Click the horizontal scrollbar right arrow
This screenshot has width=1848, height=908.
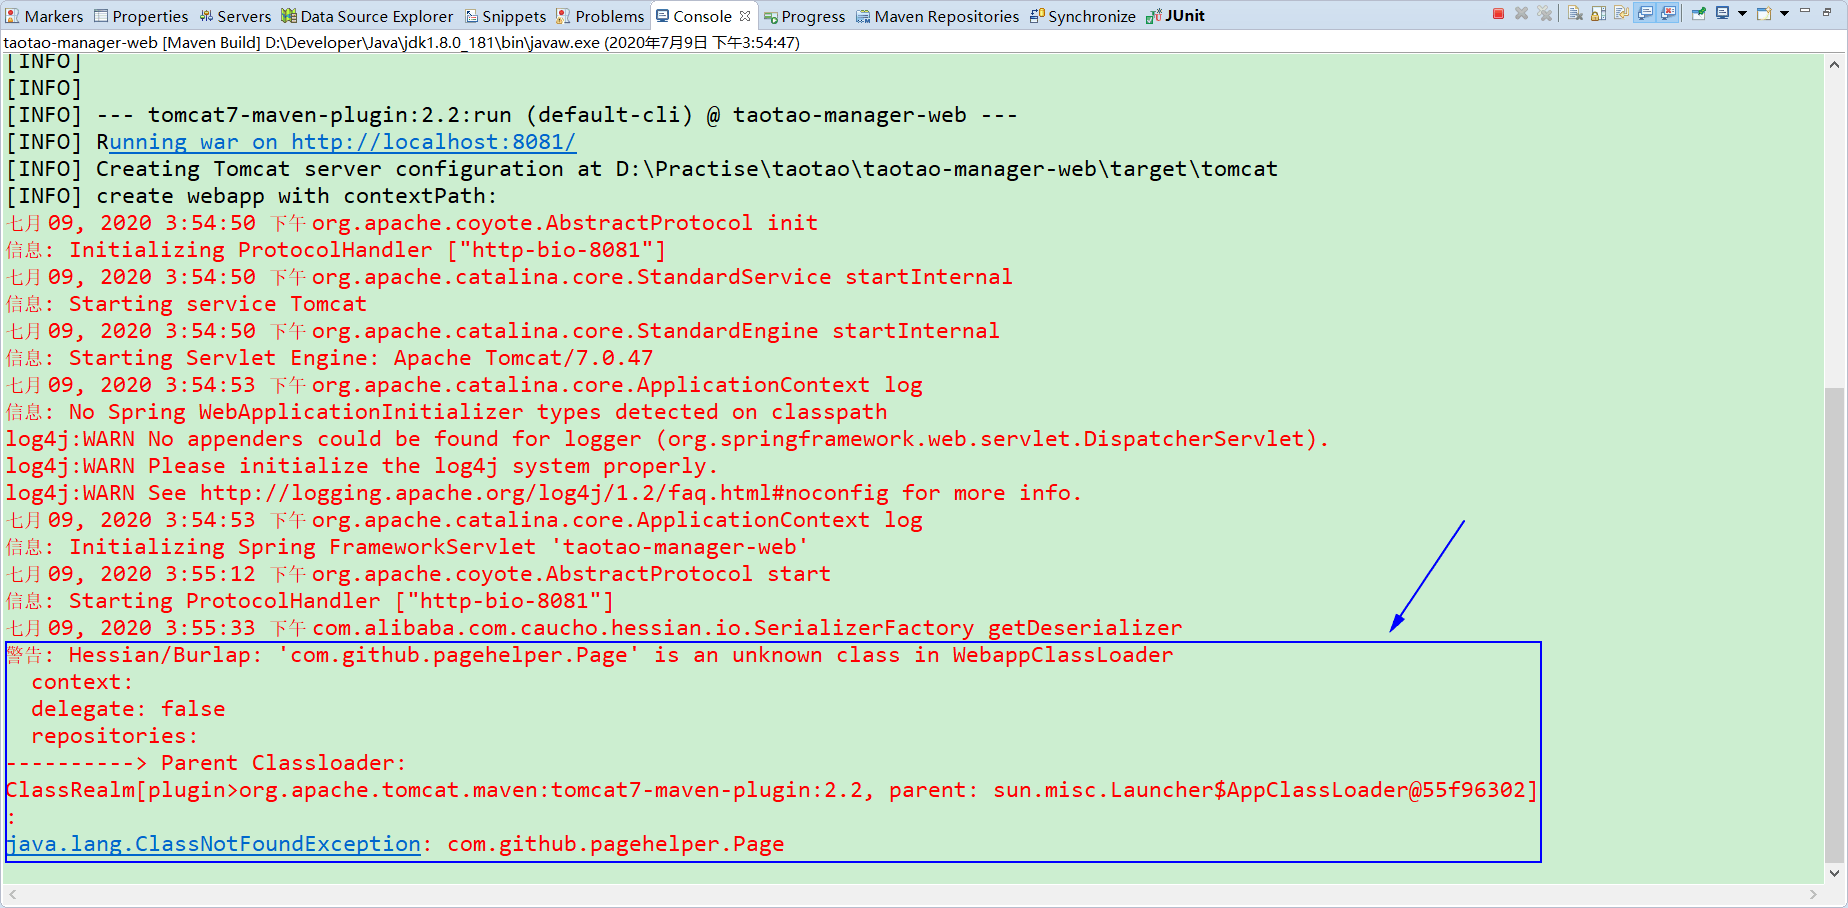coord(1813,894)
